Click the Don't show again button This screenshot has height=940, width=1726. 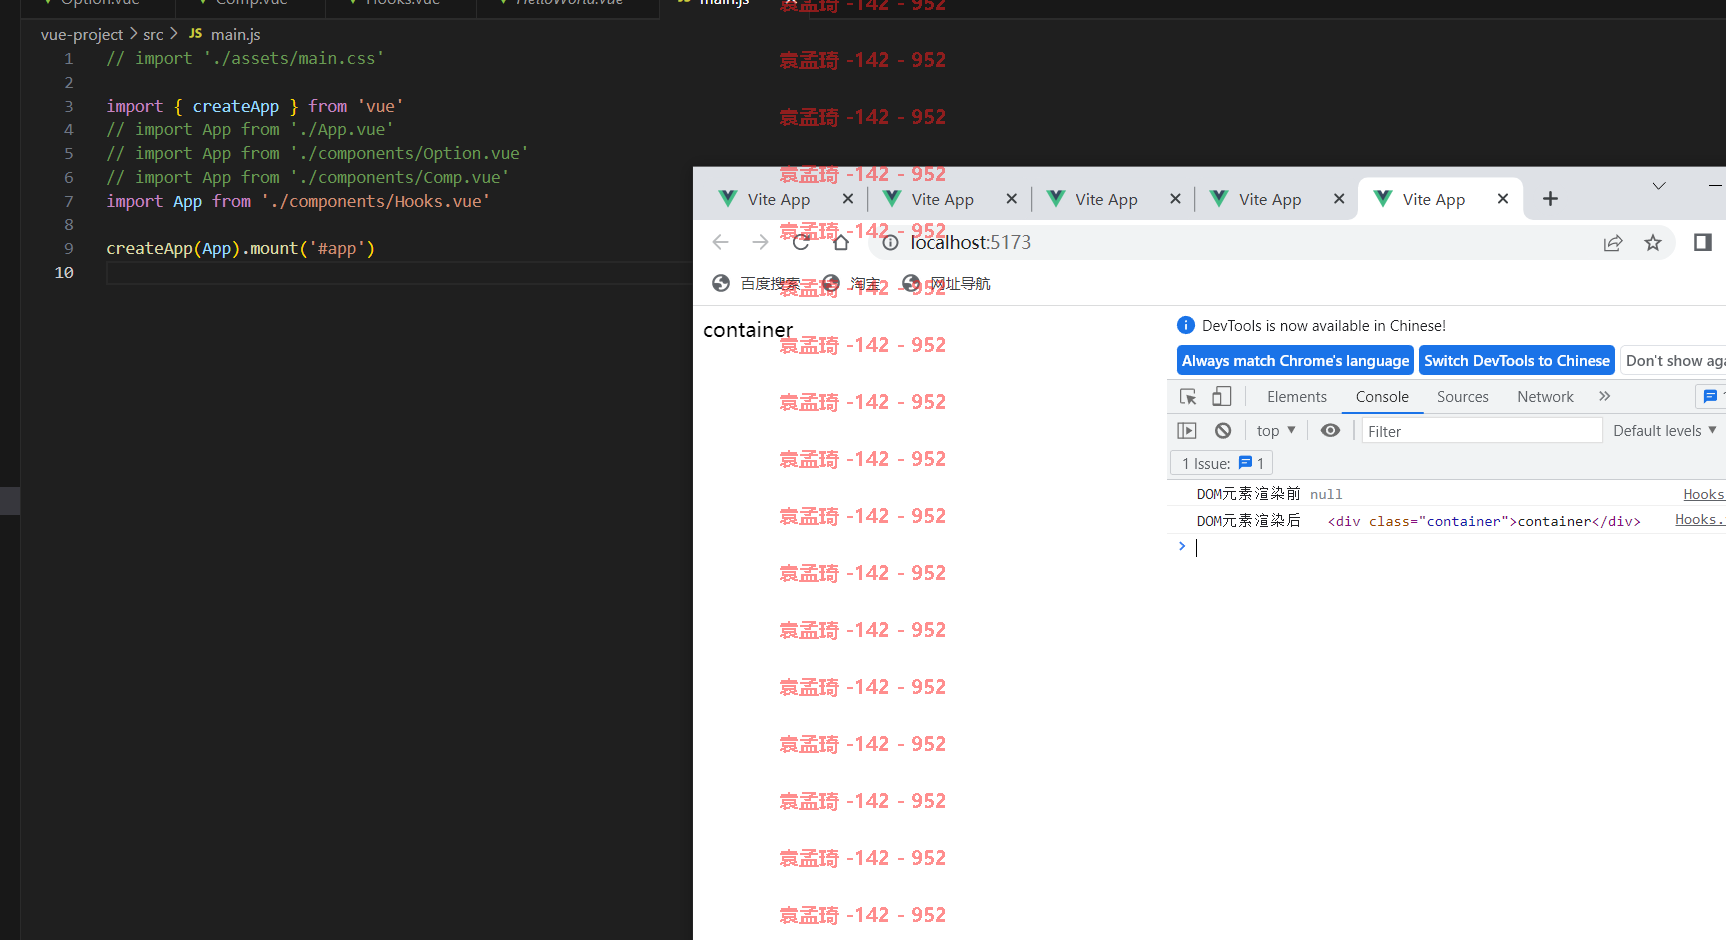[1673, 361]
